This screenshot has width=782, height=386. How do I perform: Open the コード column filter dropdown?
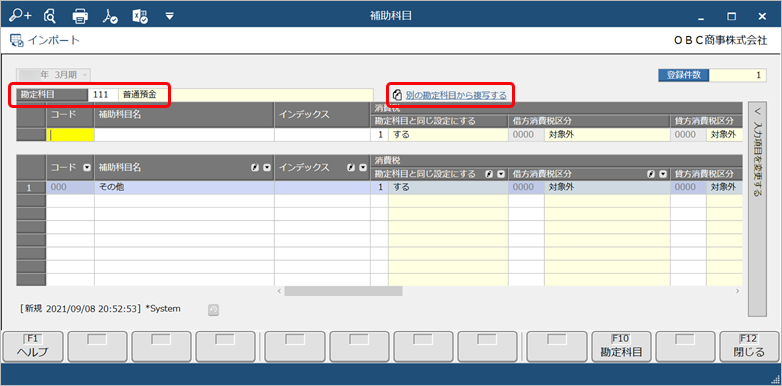coord(87,168)
